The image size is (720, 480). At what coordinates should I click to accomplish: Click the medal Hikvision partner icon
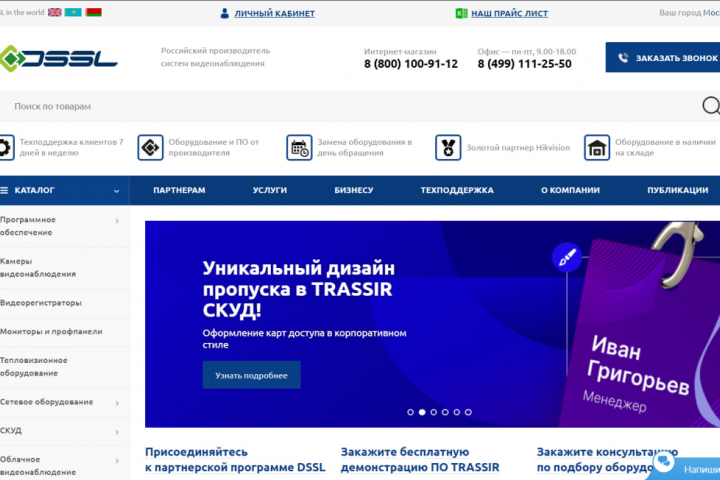[x=448, y=147]
